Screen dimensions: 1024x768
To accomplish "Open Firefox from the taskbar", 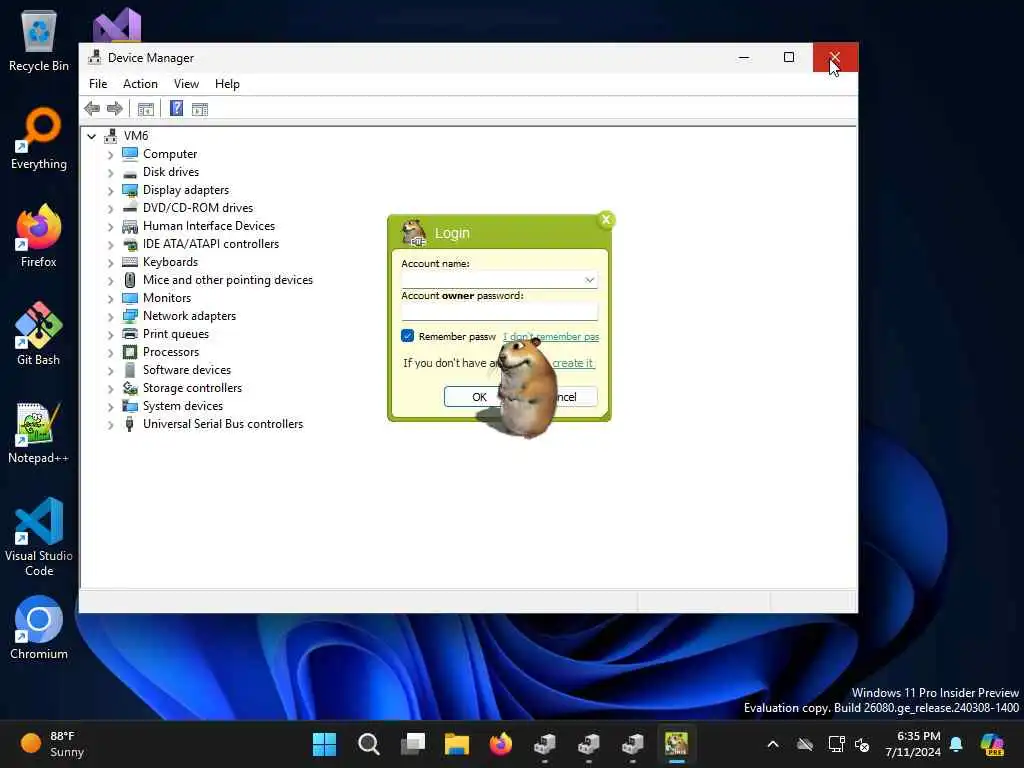I will point(501,744).
